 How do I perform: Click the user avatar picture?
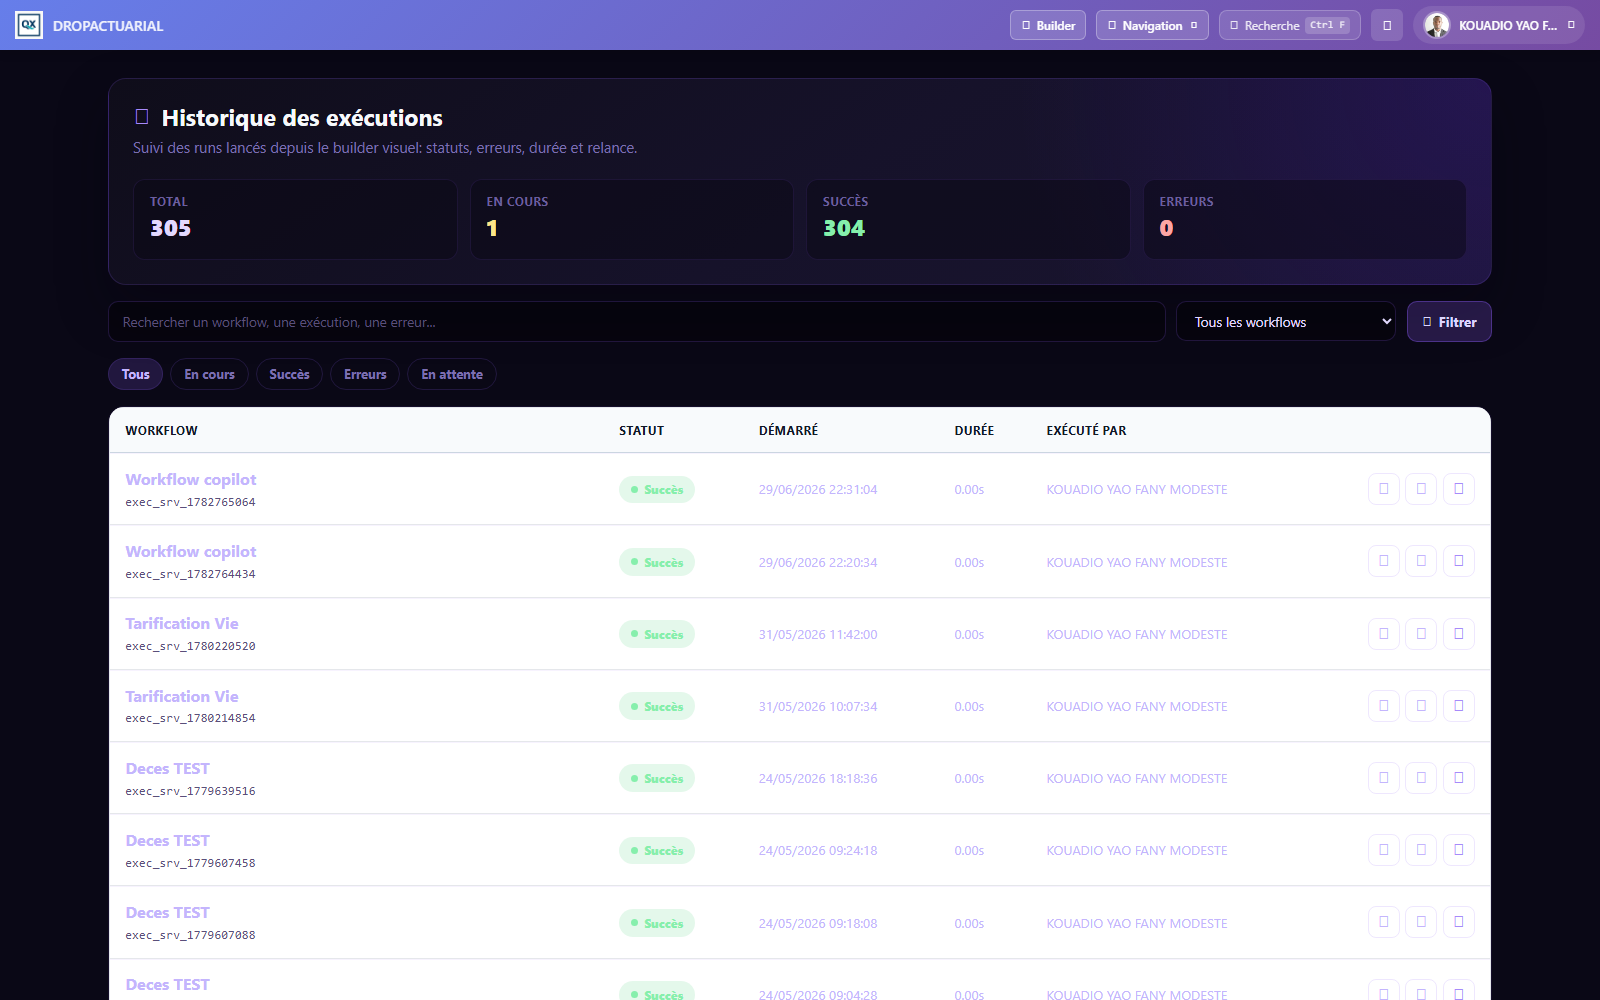(1437, 25)
